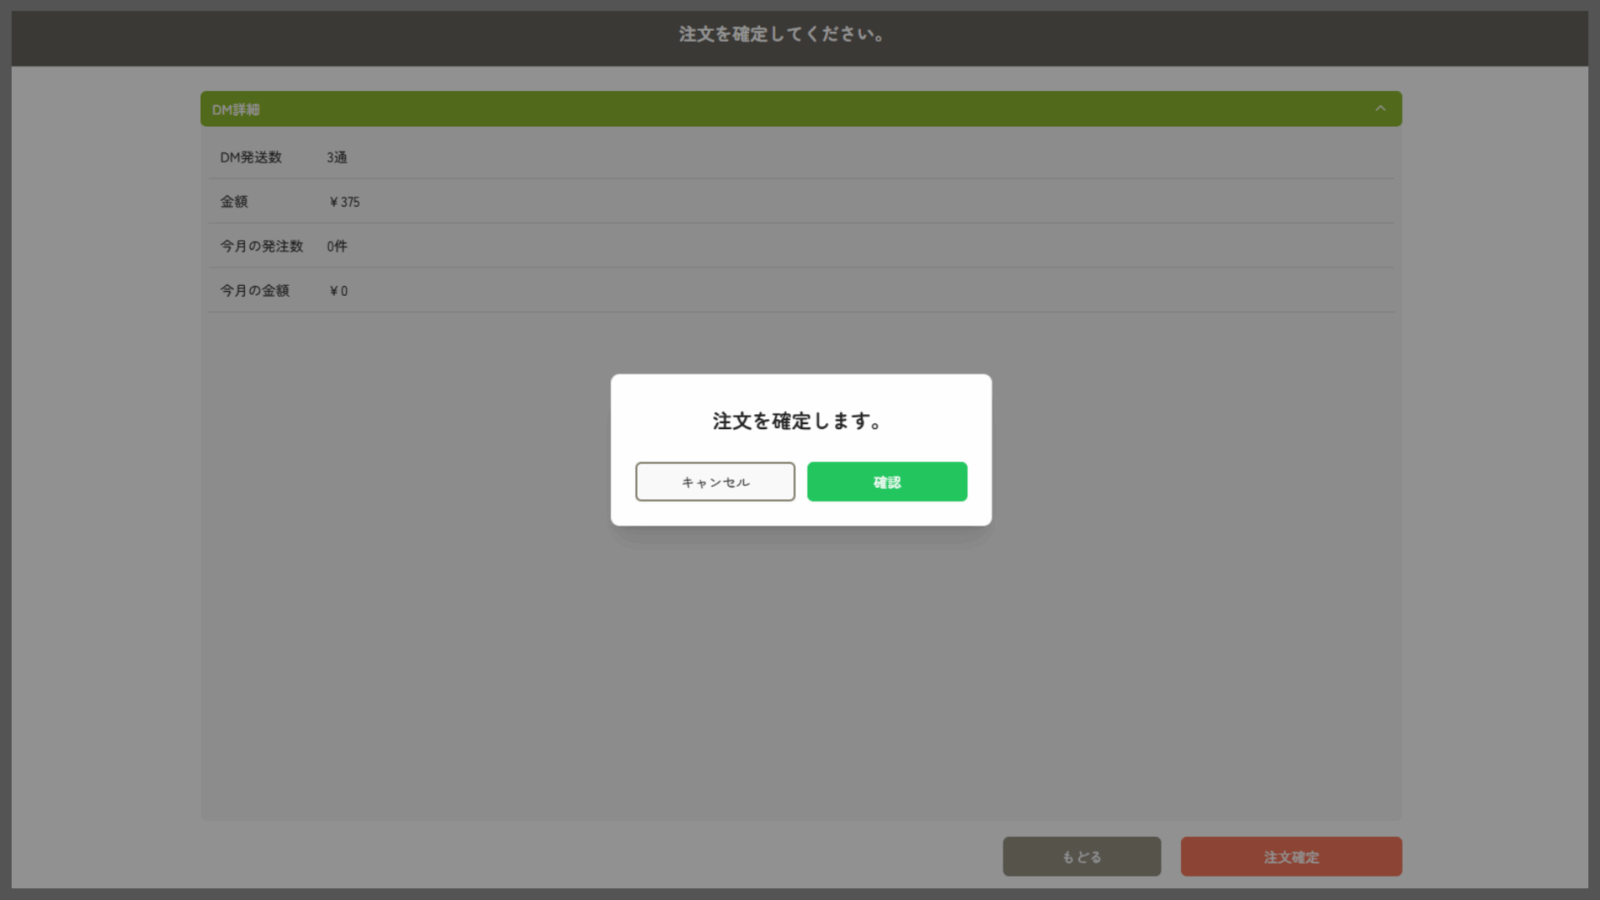The height and width of the screenshot is (900, 1600).
Task: Click the キャンセル button in dialog
Action: (x=715, y=482)
